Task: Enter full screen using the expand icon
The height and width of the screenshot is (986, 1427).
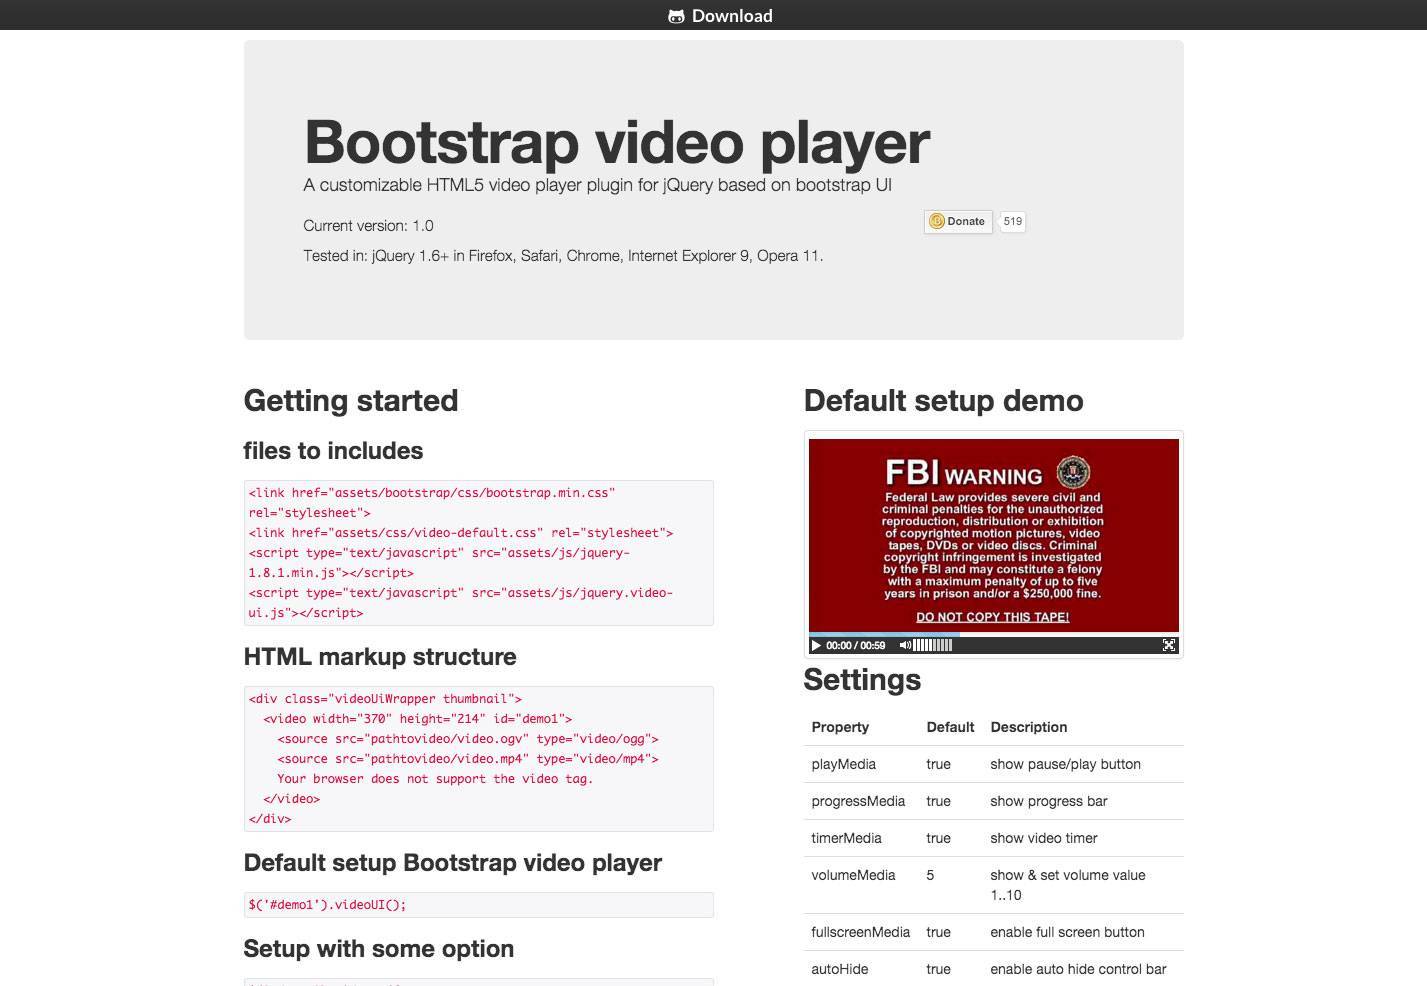Action: click(x=1168, y=645)
